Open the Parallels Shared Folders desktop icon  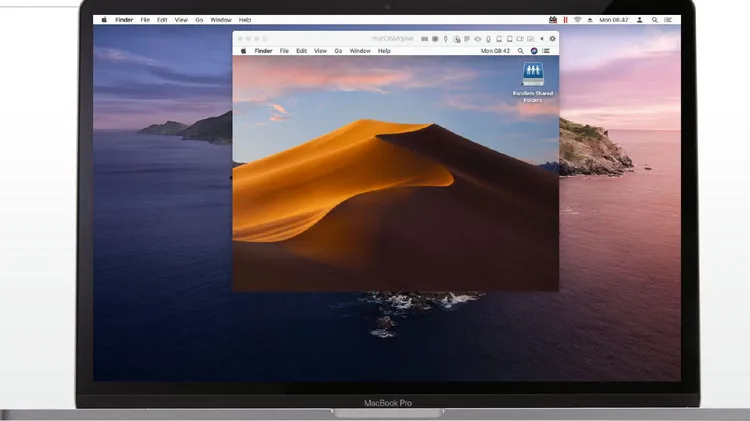click(x=532, y=75)
